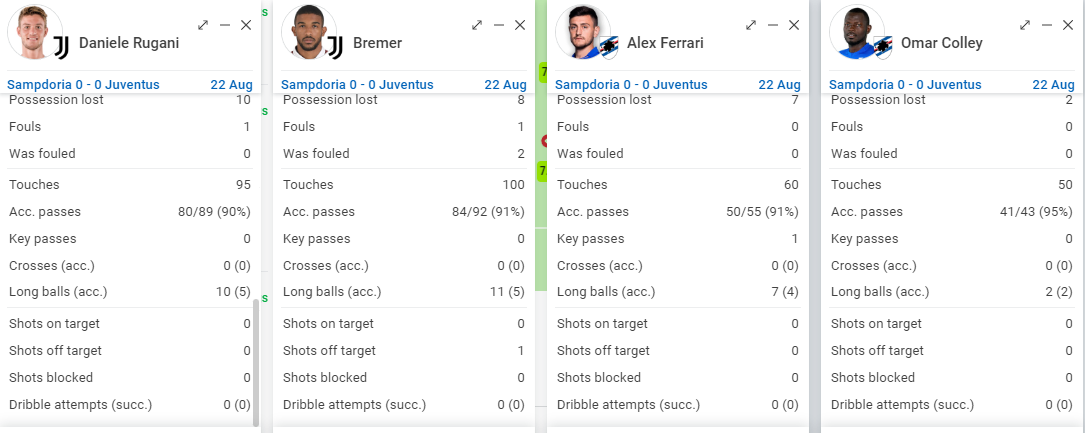Minimize Bremer's stats panel

coord(498,25)
